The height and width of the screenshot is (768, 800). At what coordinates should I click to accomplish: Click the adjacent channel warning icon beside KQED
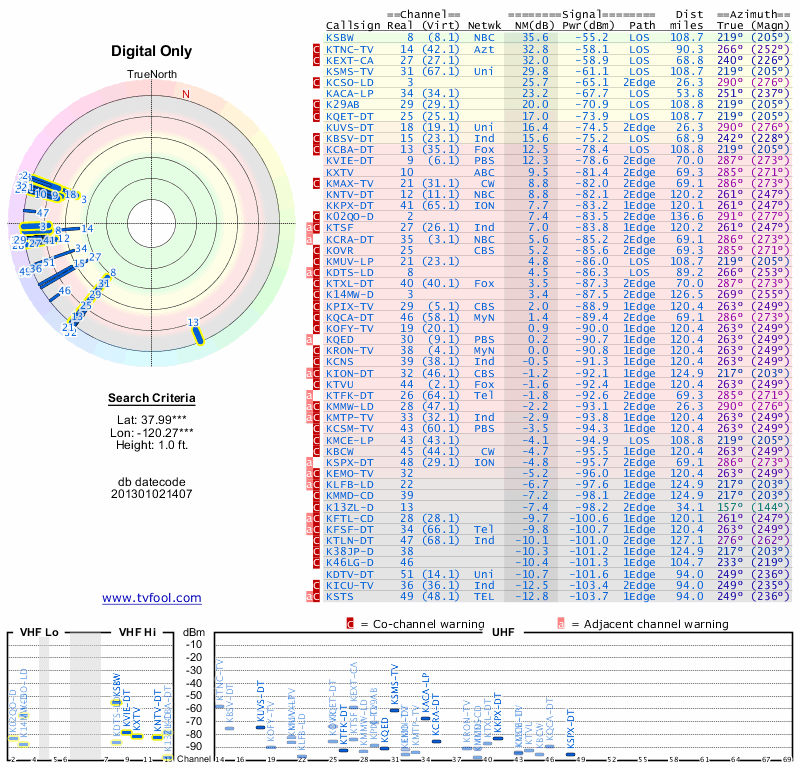pos(310,339)
